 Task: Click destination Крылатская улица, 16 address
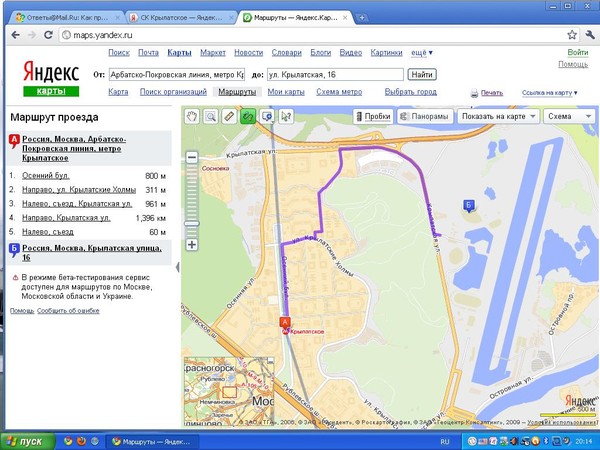click(x=92, y=253)
